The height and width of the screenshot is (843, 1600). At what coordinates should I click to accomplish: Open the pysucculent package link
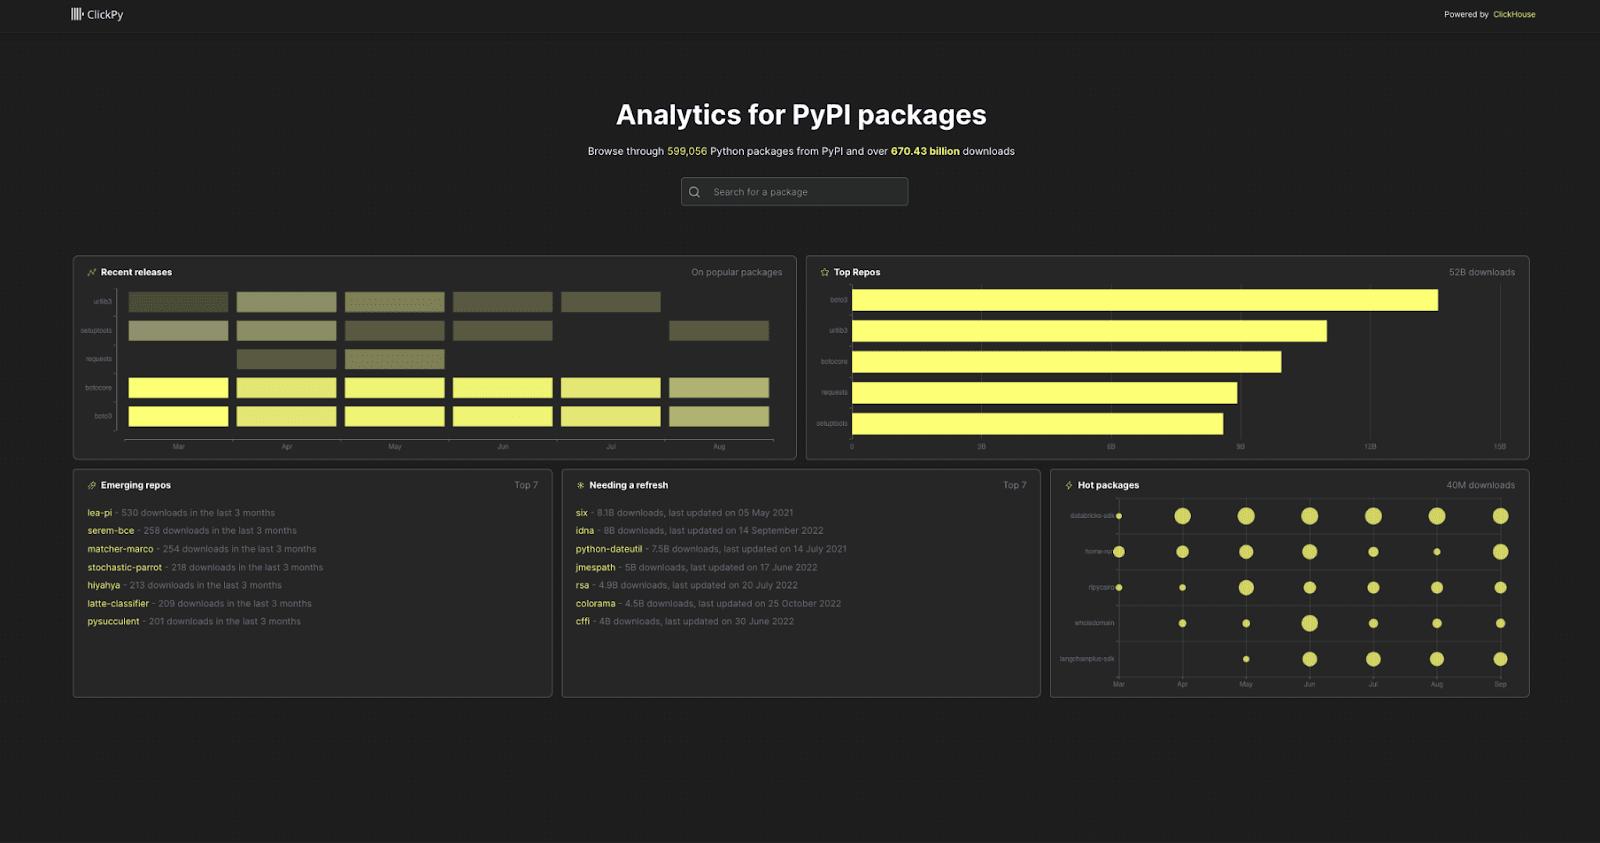click(113, 621)
